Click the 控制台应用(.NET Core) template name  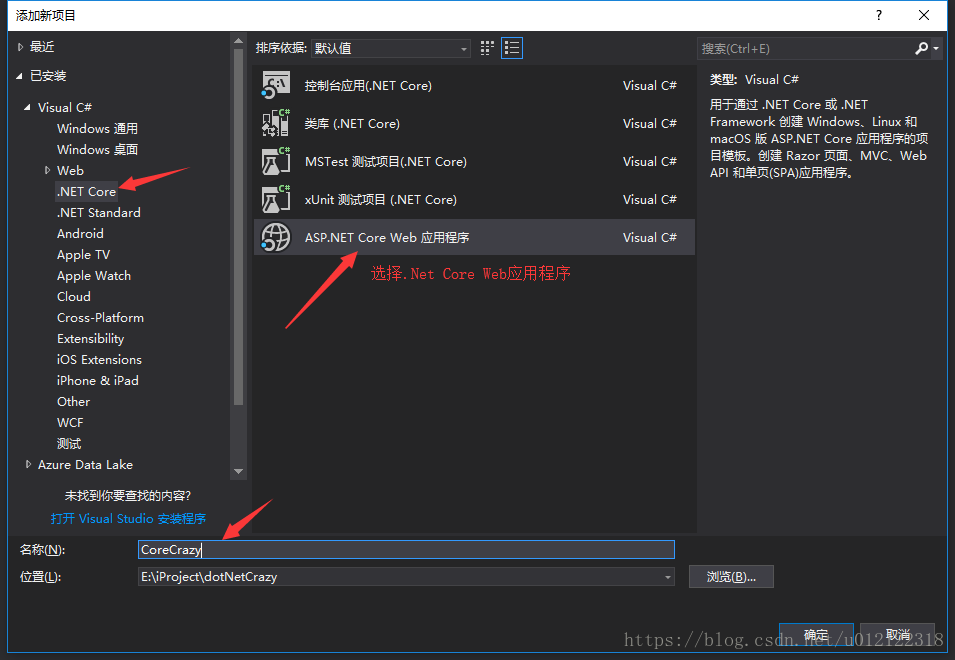368,85
